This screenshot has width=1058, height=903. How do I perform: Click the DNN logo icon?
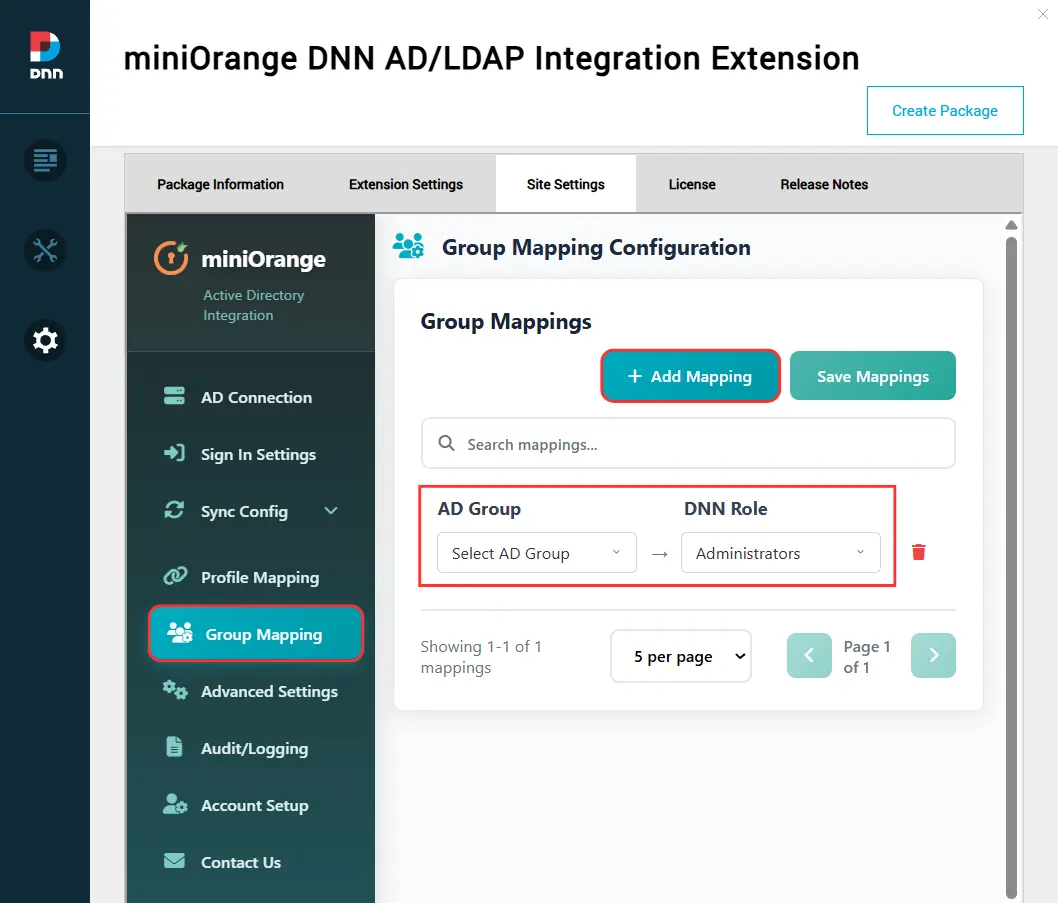click(x=45, y=55)
